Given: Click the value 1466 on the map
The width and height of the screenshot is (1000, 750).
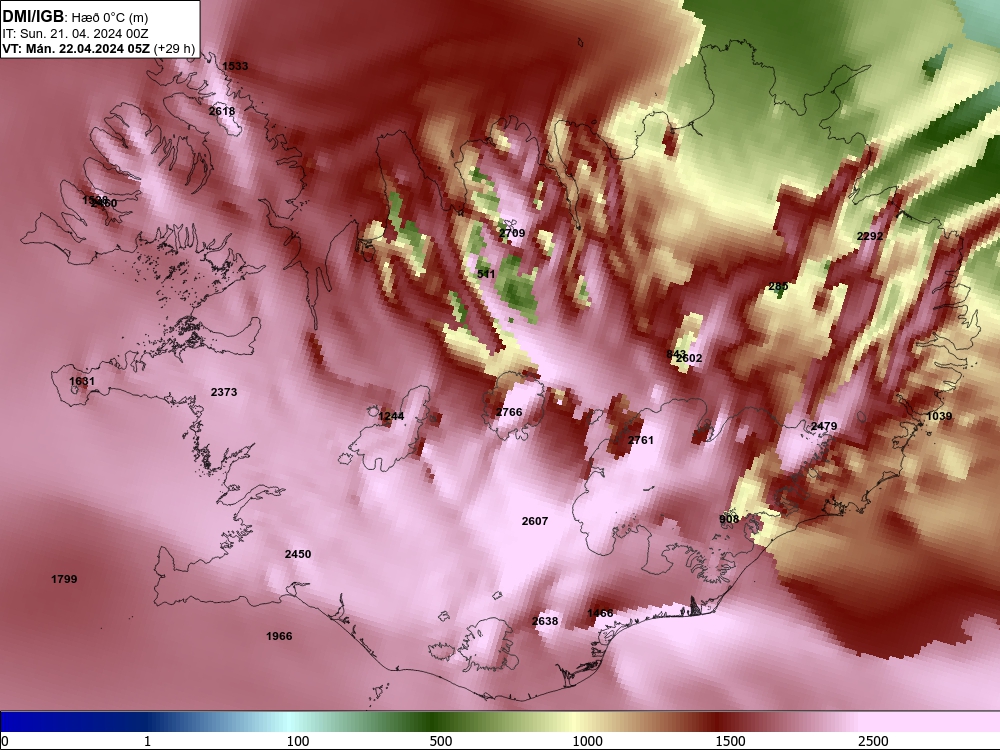Looking at the screenshot, I should pyautogui.click(x=600, y=613).
